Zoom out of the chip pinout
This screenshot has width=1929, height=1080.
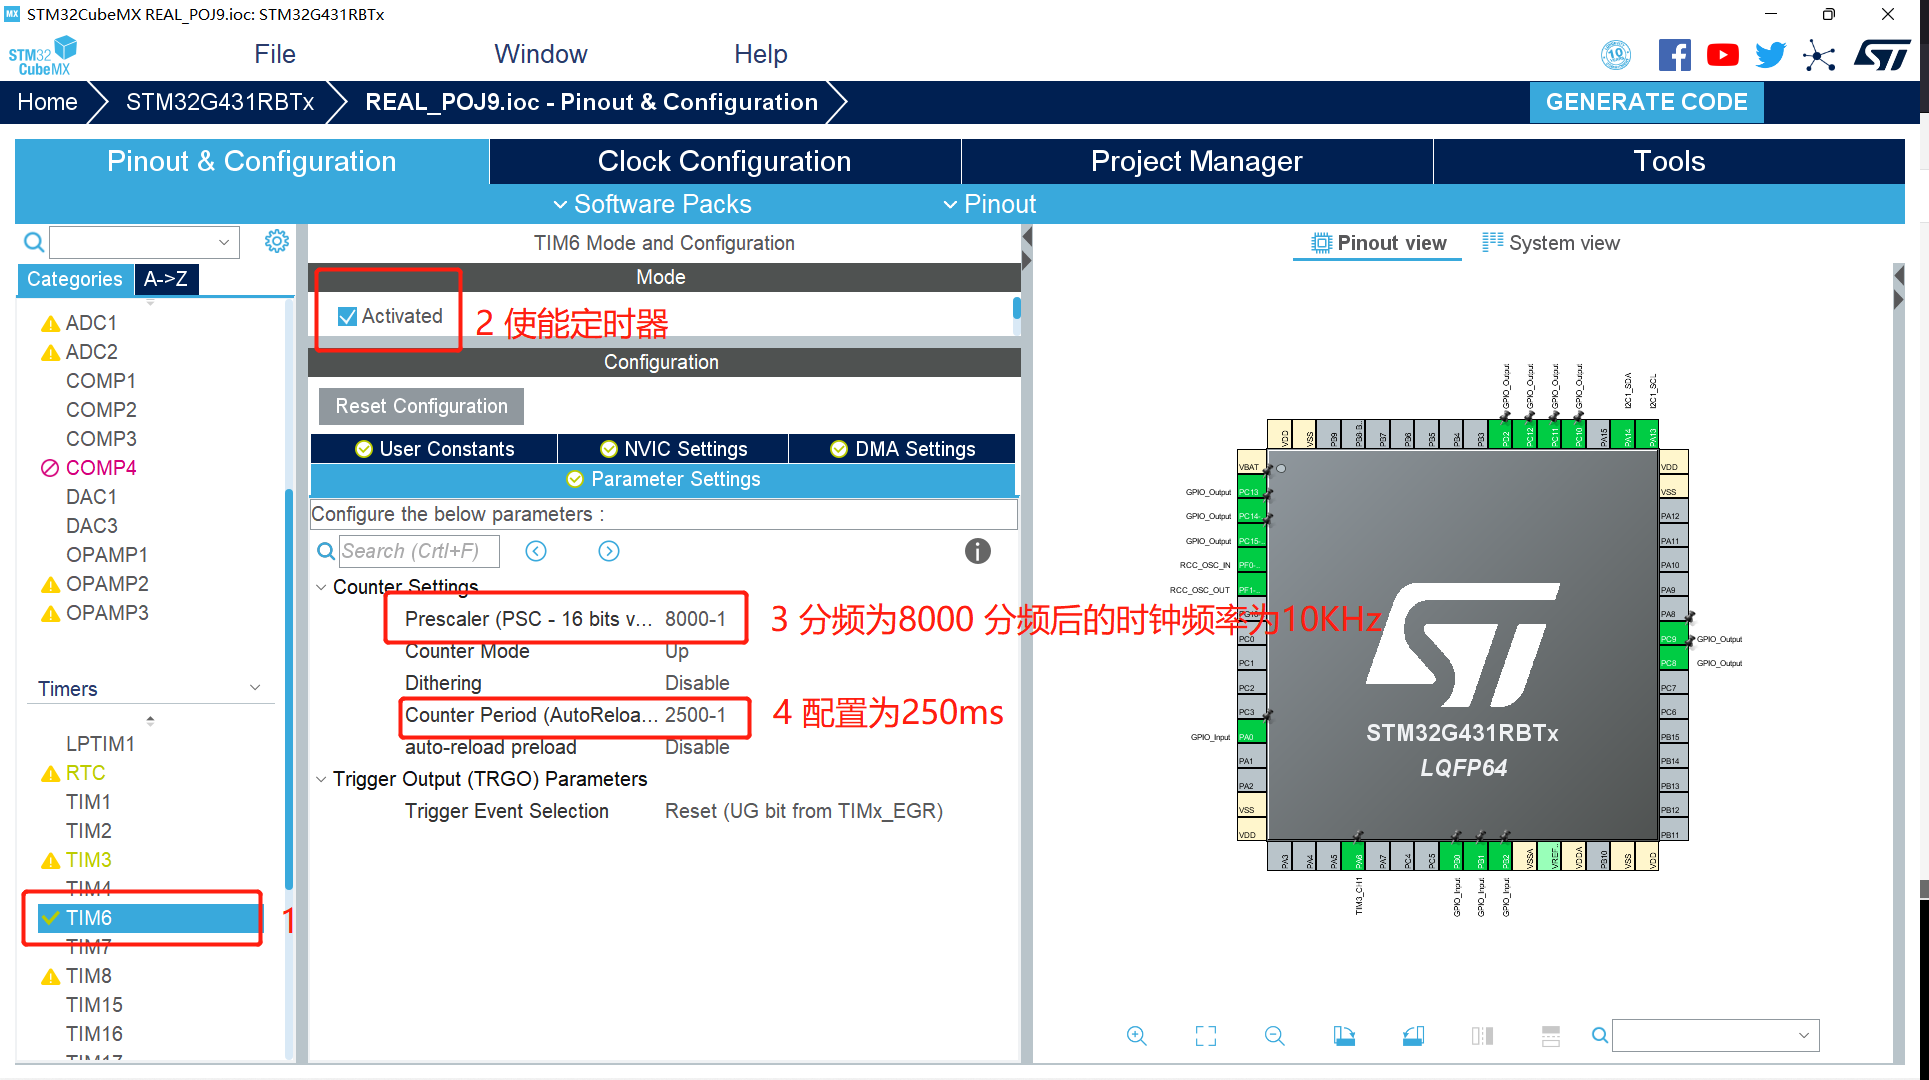tap(1274, 1036)
